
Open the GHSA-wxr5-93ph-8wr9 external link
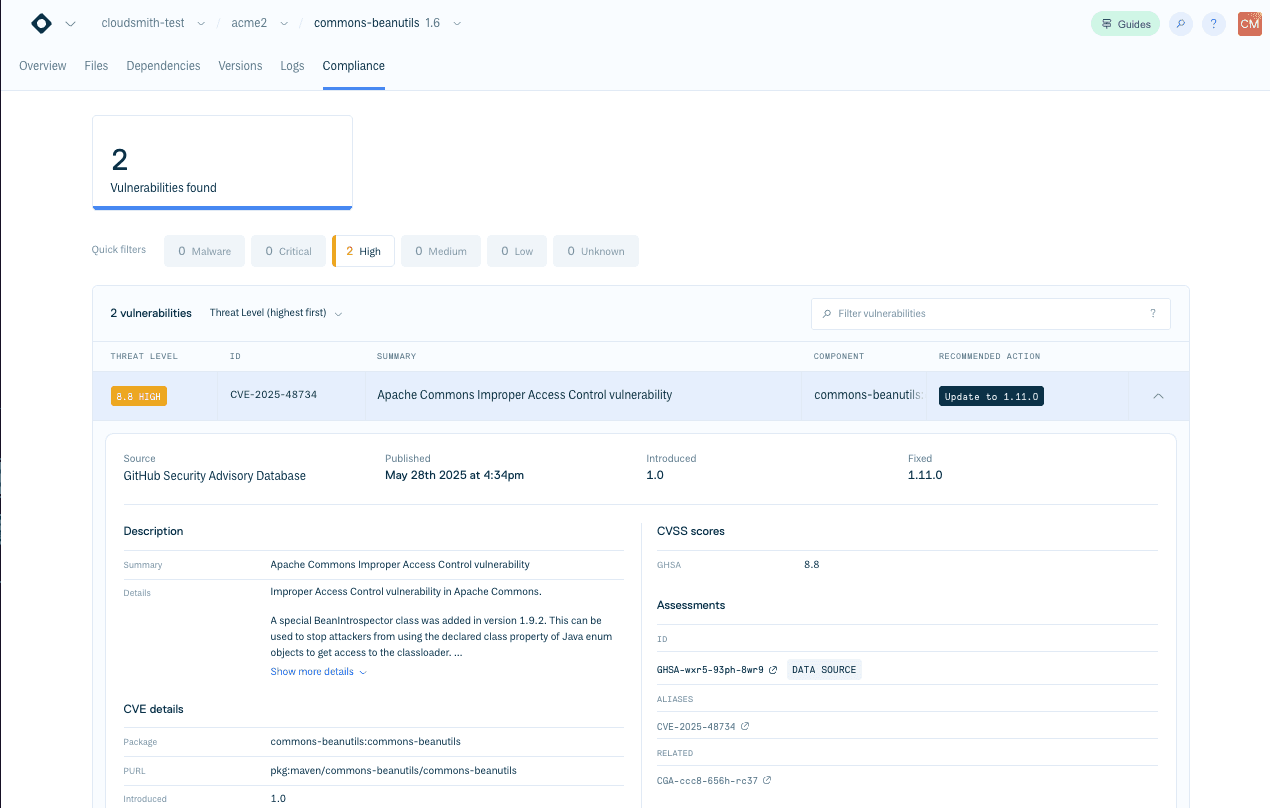pos(717,670)
